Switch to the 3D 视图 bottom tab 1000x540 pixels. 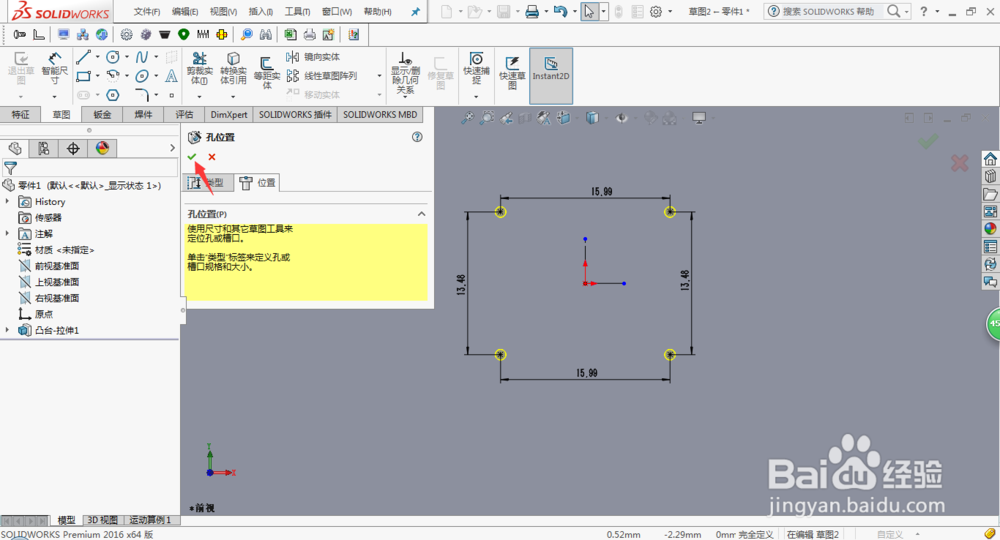(x=102, y=520)
